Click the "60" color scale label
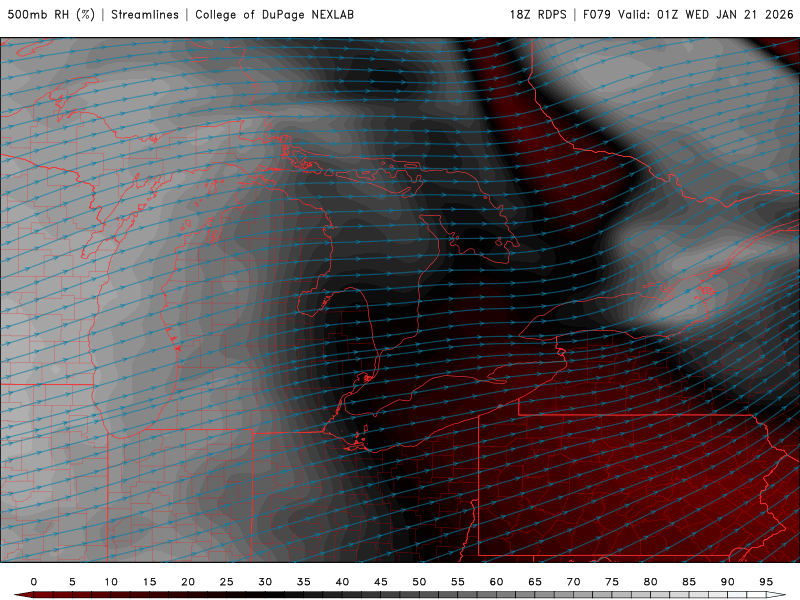800x600 pixels. tap(496, 582)
